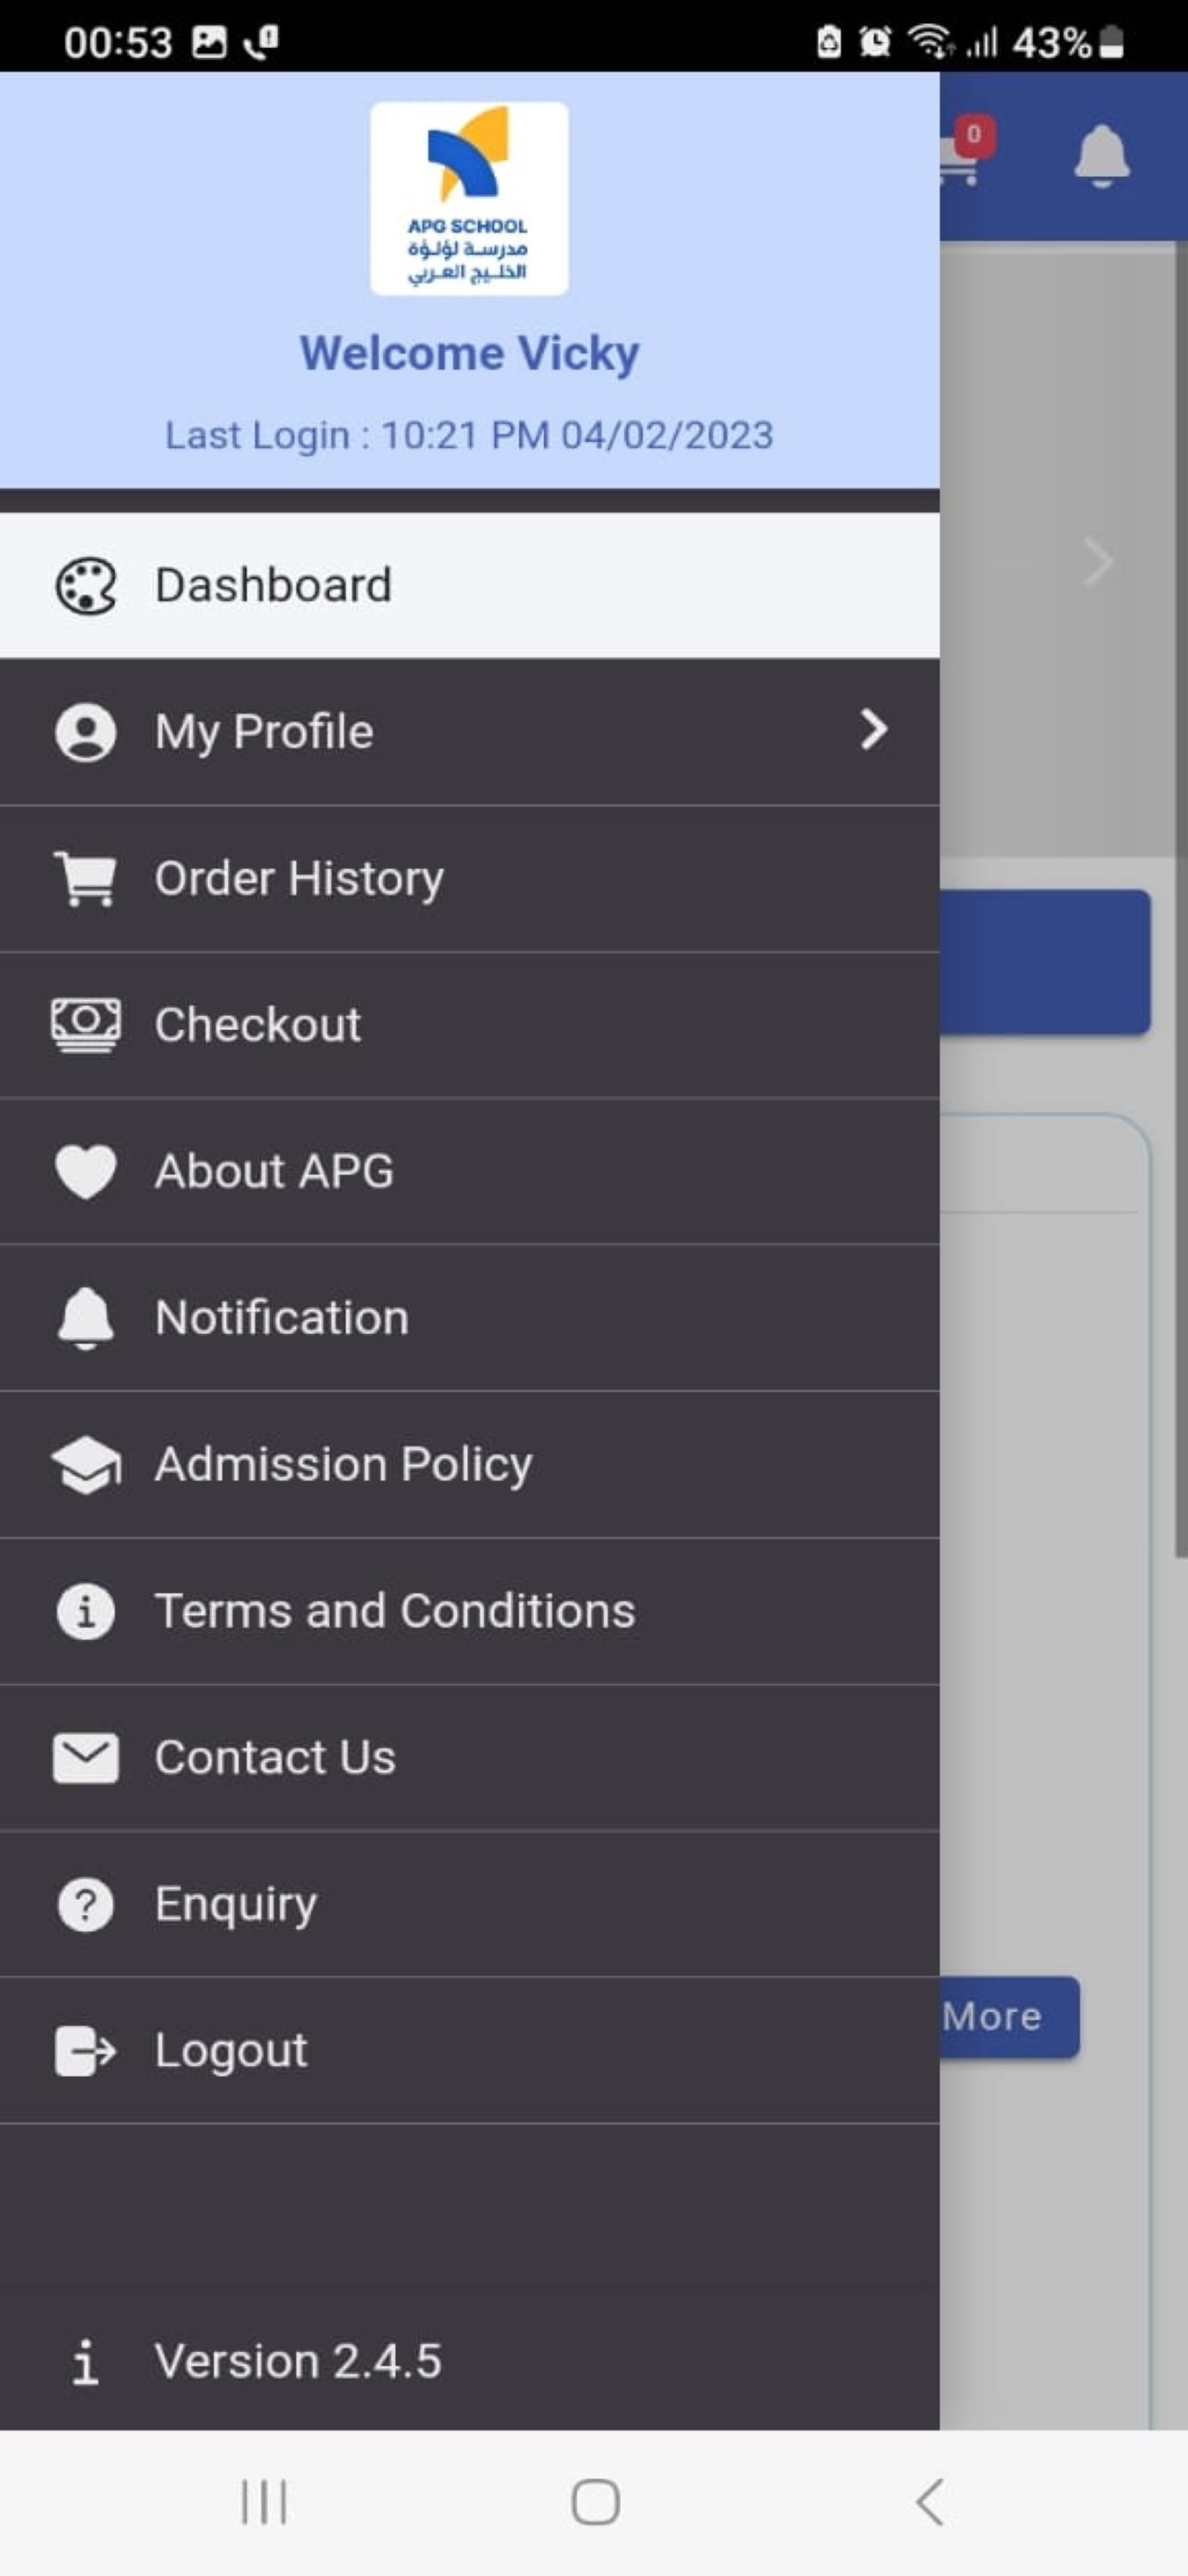Screen dimensions: 1188x2576
Task: Click the Order History cart icon
Action: 86,878
